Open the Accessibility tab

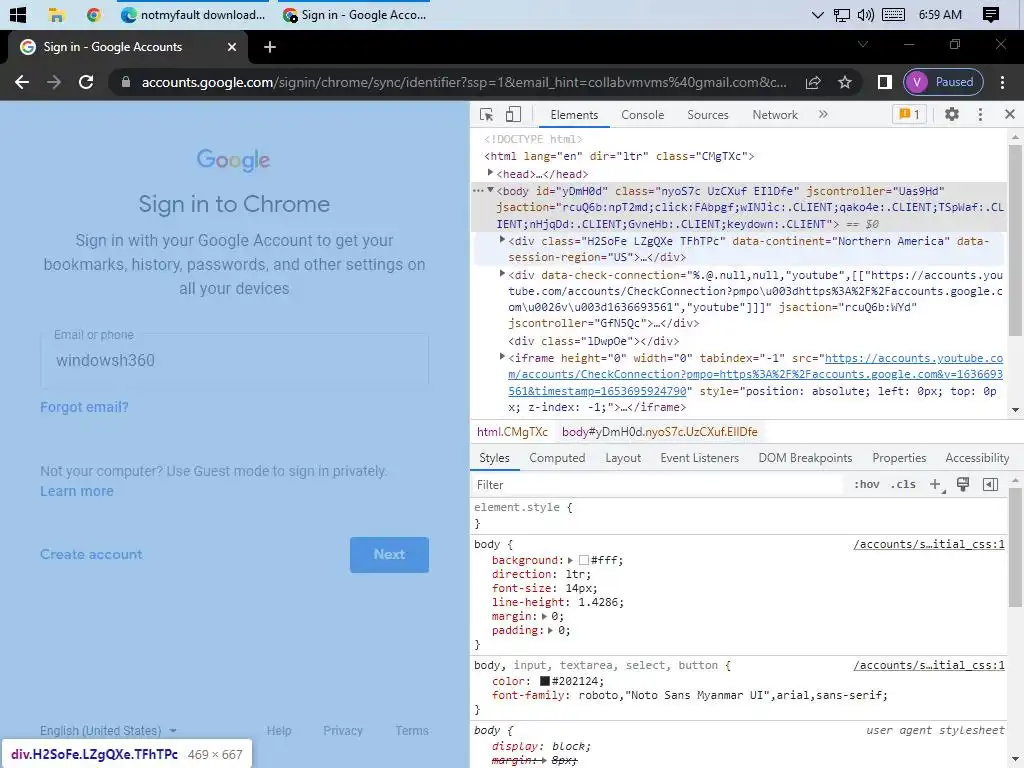coord(977,458)
